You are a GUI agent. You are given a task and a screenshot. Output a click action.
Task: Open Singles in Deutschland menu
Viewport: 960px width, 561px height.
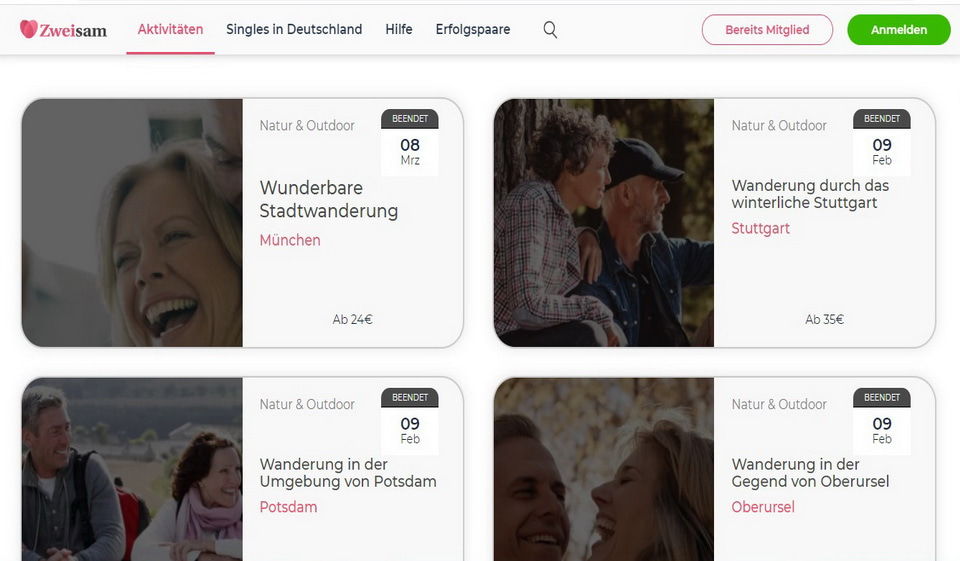pyautogui.click(x=294, y=29)
